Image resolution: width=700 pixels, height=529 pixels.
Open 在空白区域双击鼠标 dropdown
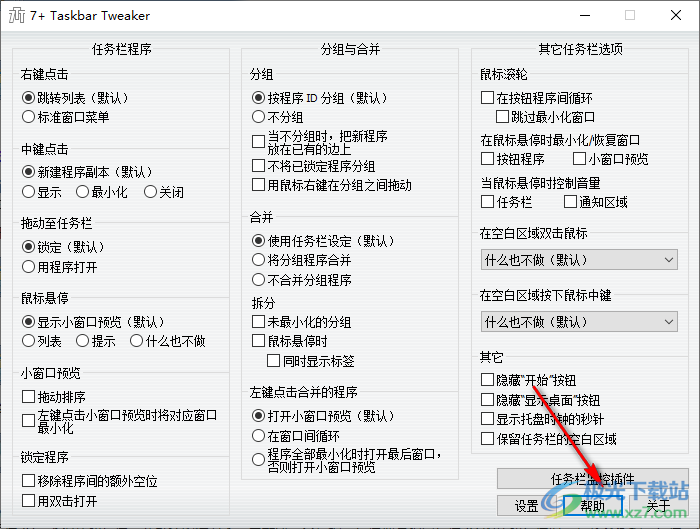(x=579, y=260)
